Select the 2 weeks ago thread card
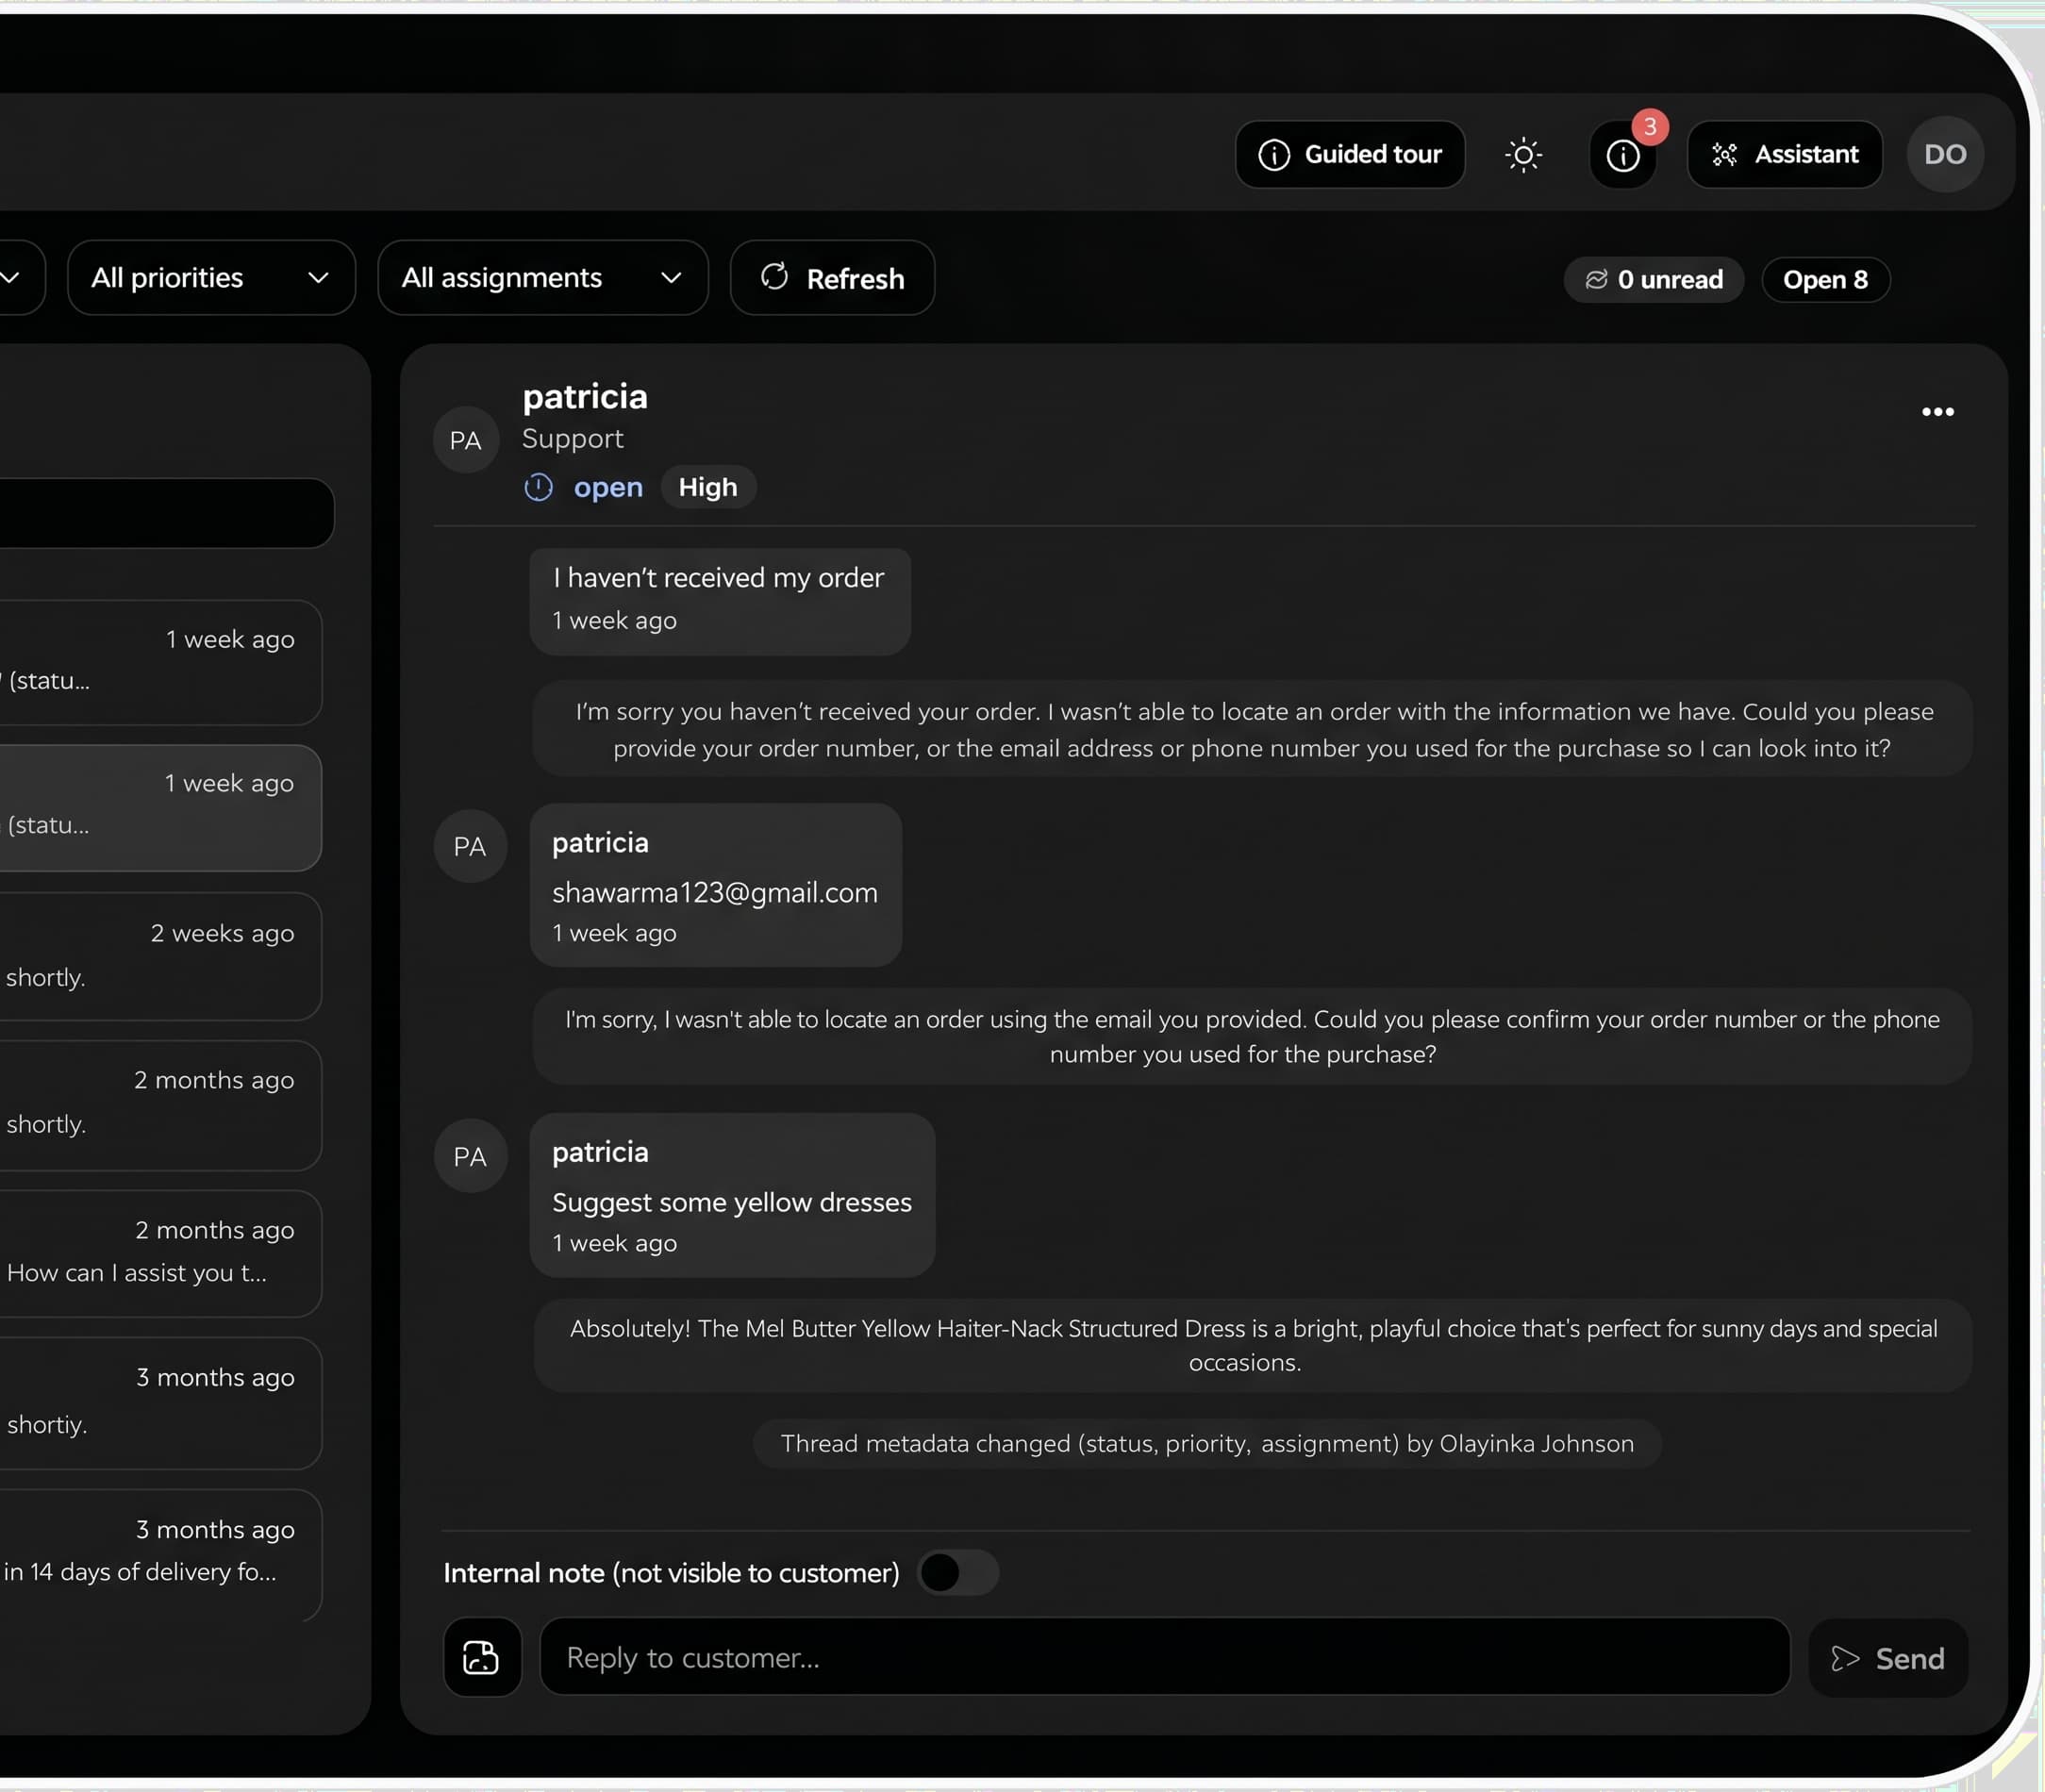 pyautogui.click(x=160, y=957)
